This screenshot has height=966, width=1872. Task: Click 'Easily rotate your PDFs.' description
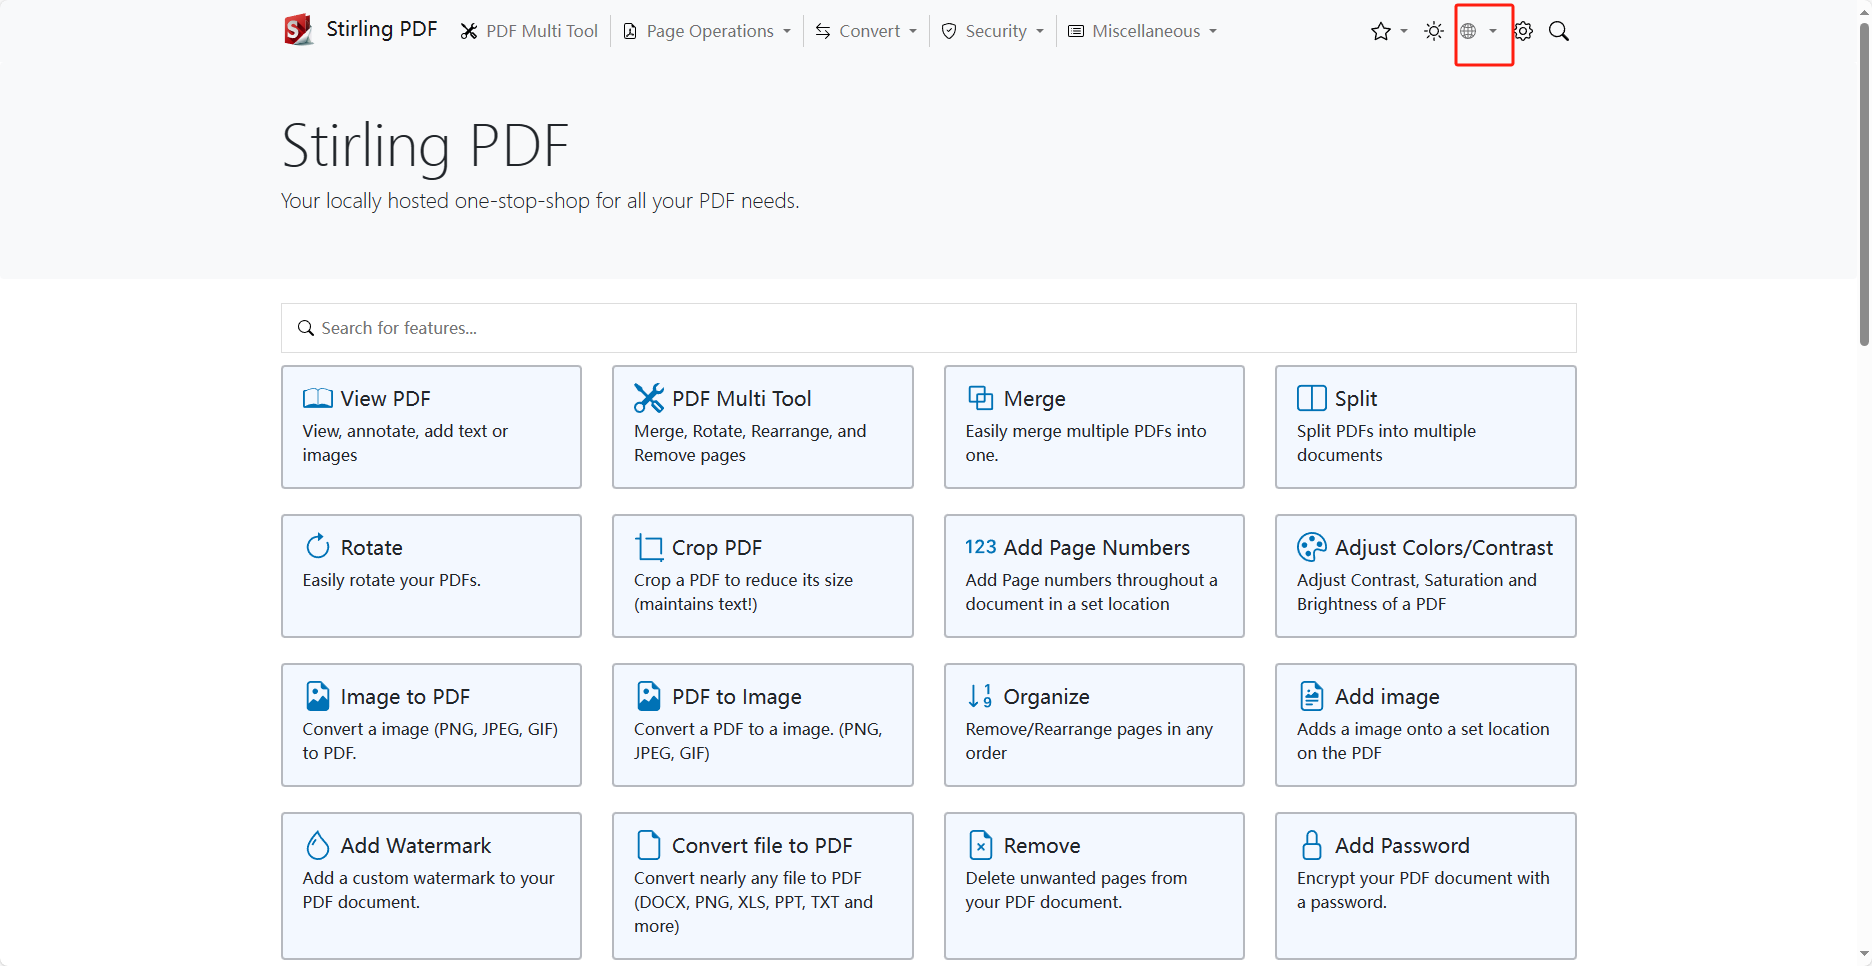[x=391, y=580]
